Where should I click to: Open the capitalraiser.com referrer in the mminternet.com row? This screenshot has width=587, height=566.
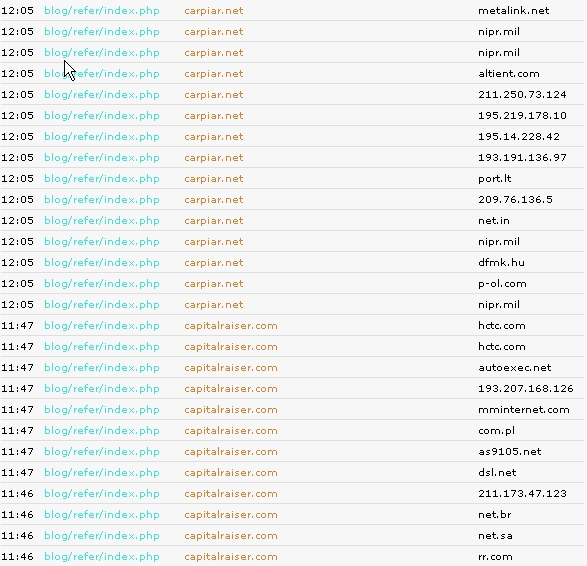tap(231, 410)
